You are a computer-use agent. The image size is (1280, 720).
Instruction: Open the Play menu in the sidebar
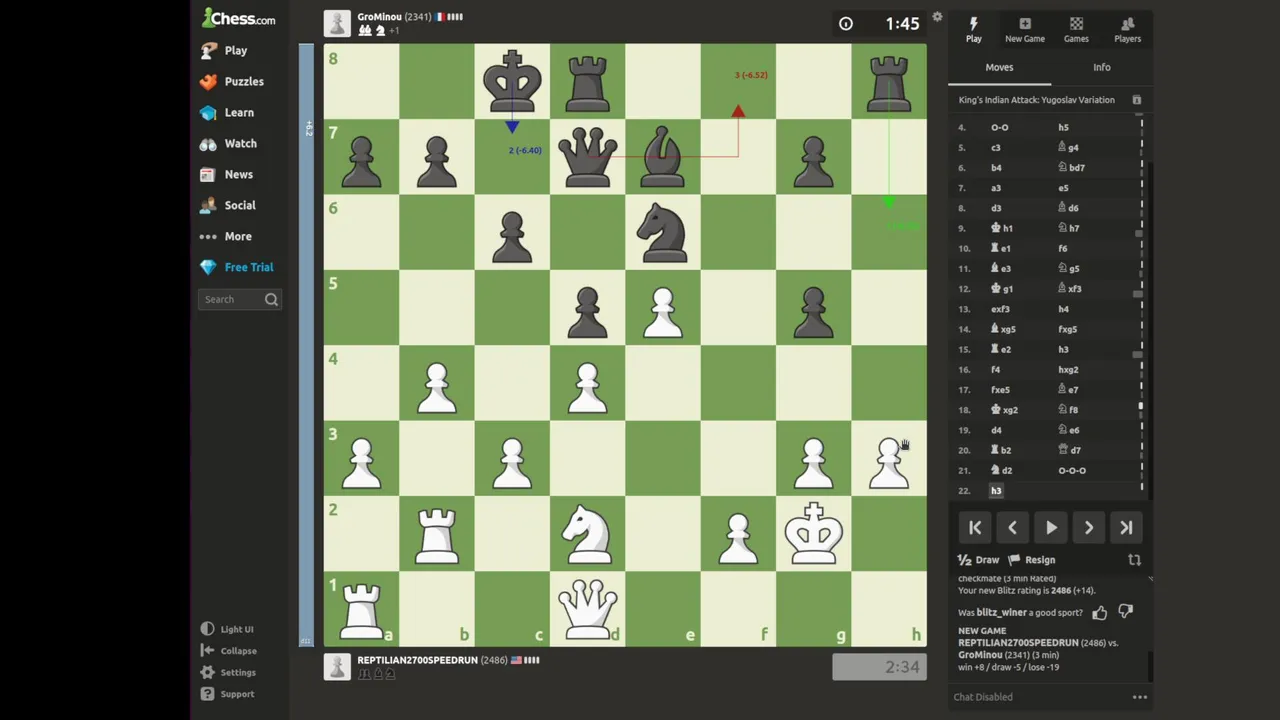(x=224, y=50)
